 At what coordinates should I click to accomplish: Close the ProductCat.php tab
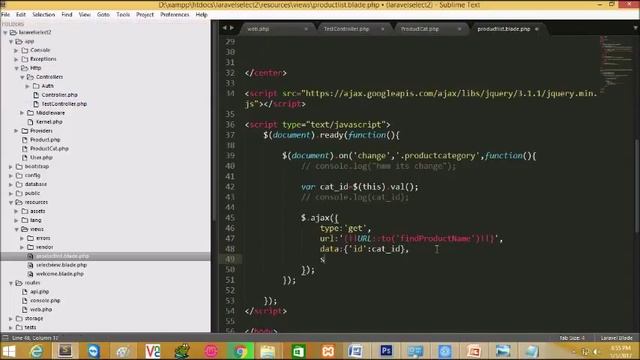459,29
